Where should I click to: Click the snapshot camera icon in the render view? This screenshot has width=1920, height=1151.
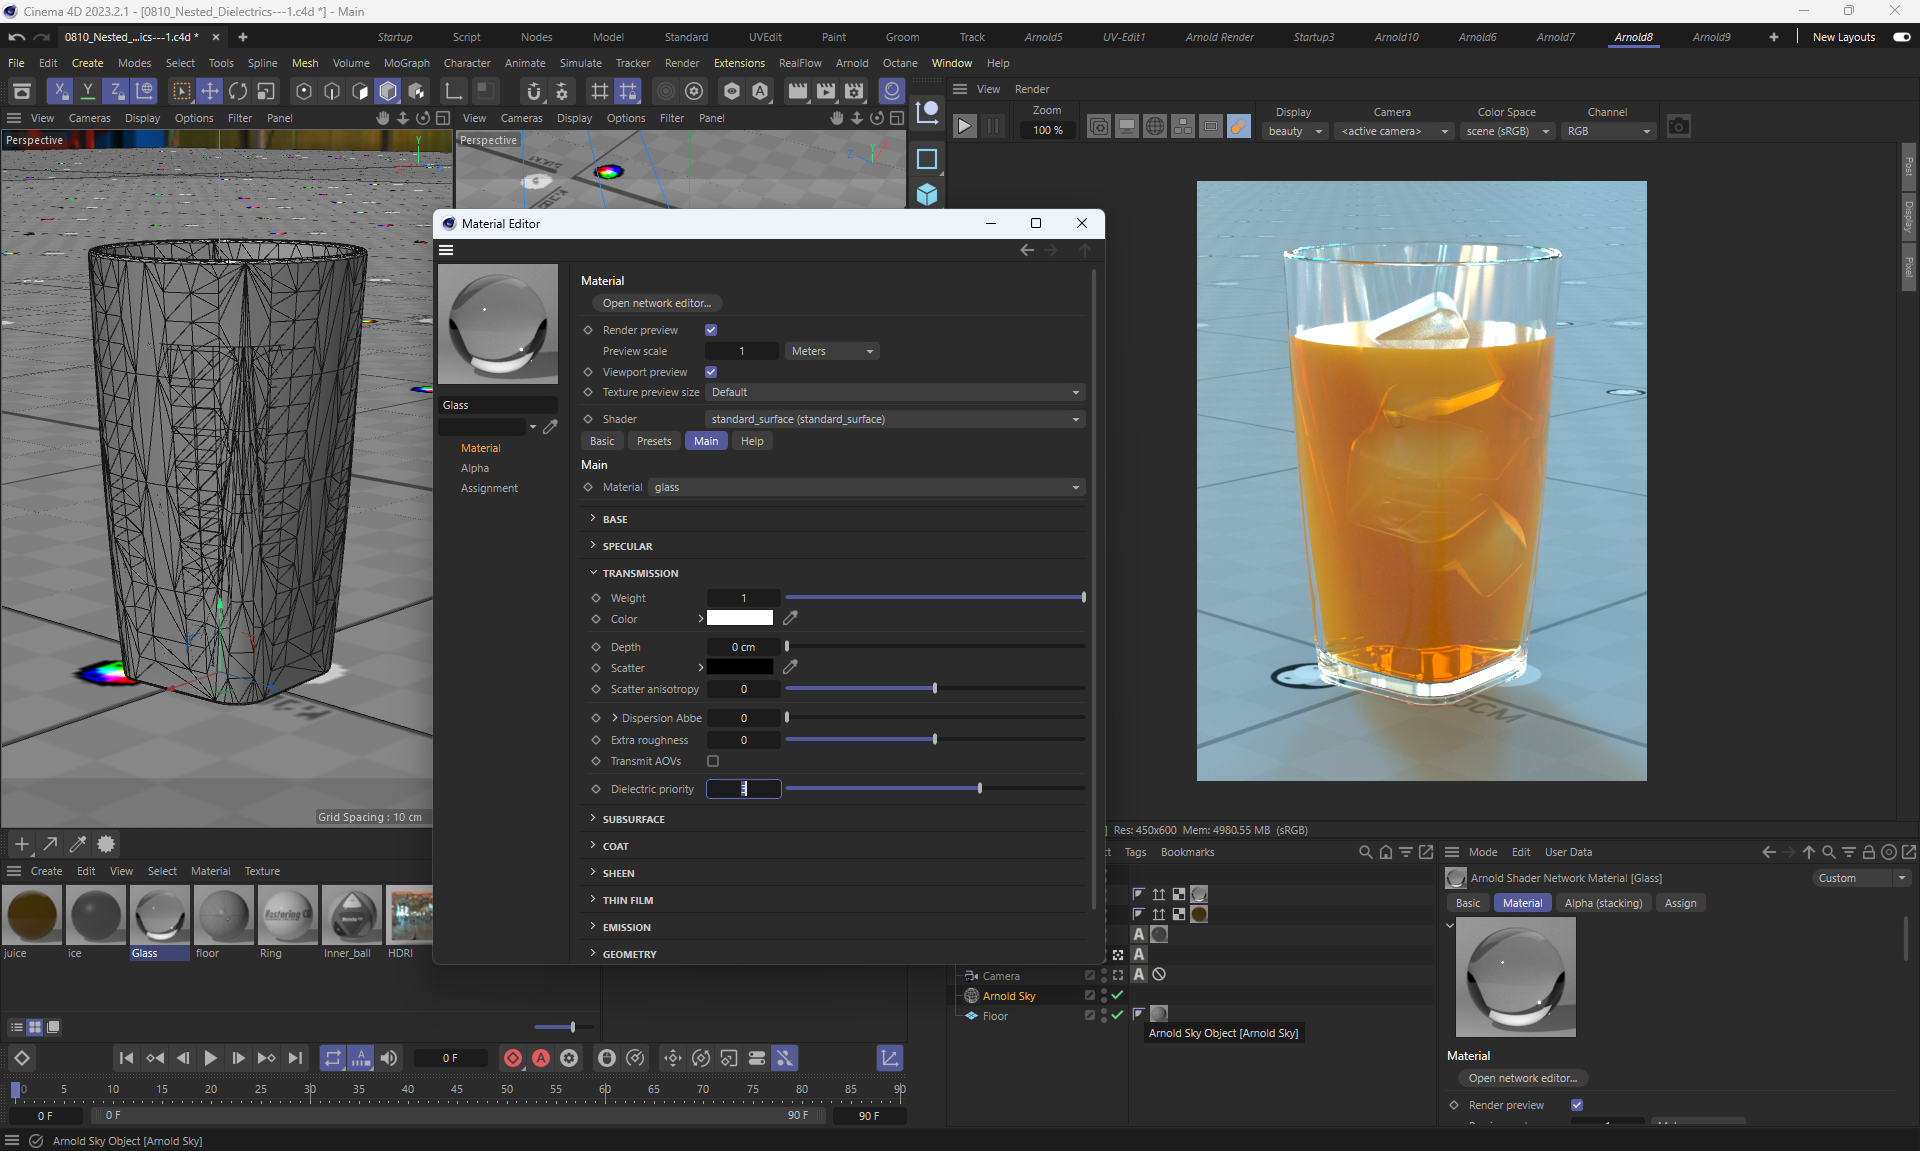1678,127
